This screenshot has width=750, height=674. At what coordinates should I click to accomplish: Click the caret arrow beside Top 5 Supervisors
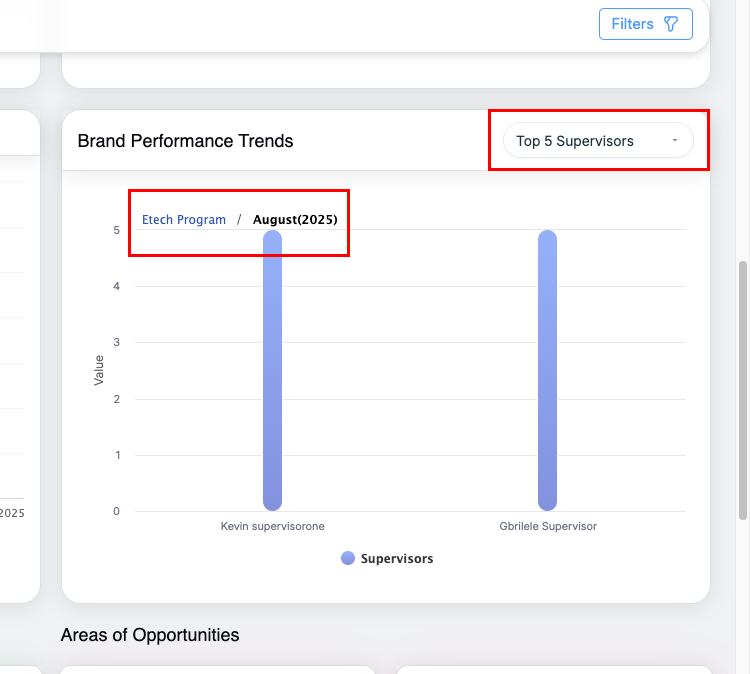tap(675, 141)
